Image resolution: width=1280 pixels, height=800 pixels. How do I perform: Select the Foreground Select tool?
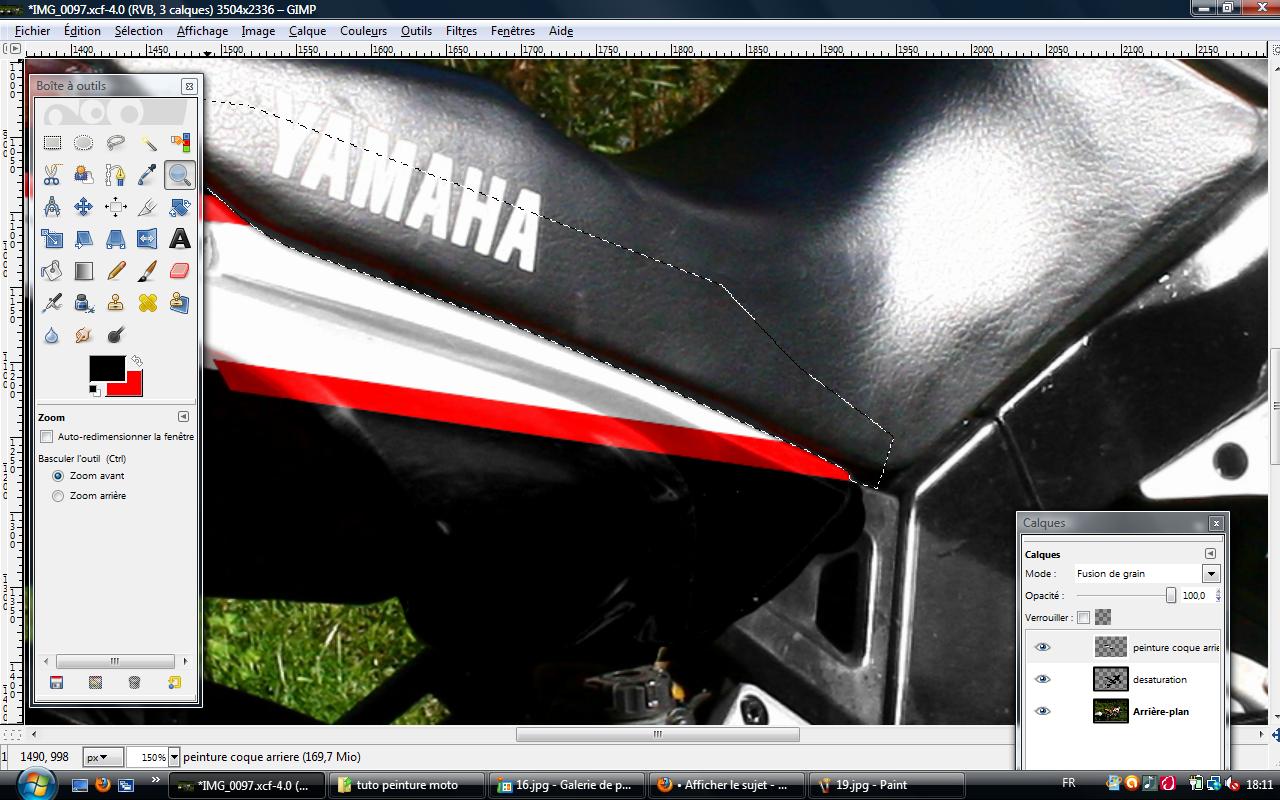(84, 175)
